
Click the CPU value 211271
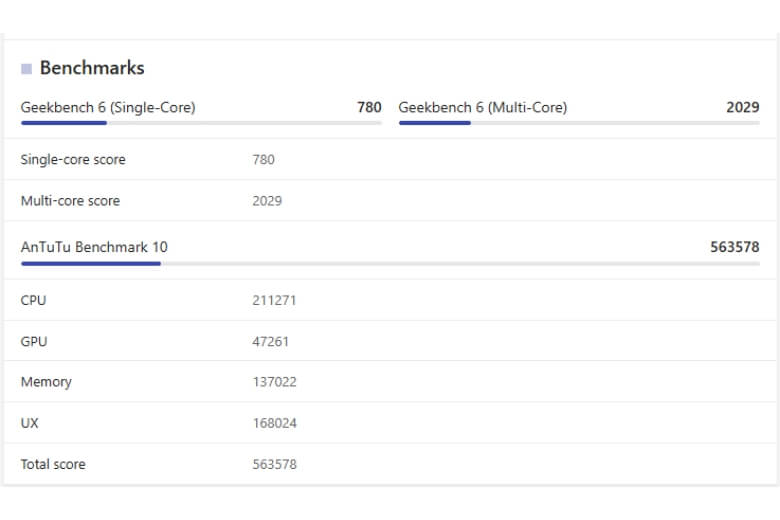(x=274, y=301)
